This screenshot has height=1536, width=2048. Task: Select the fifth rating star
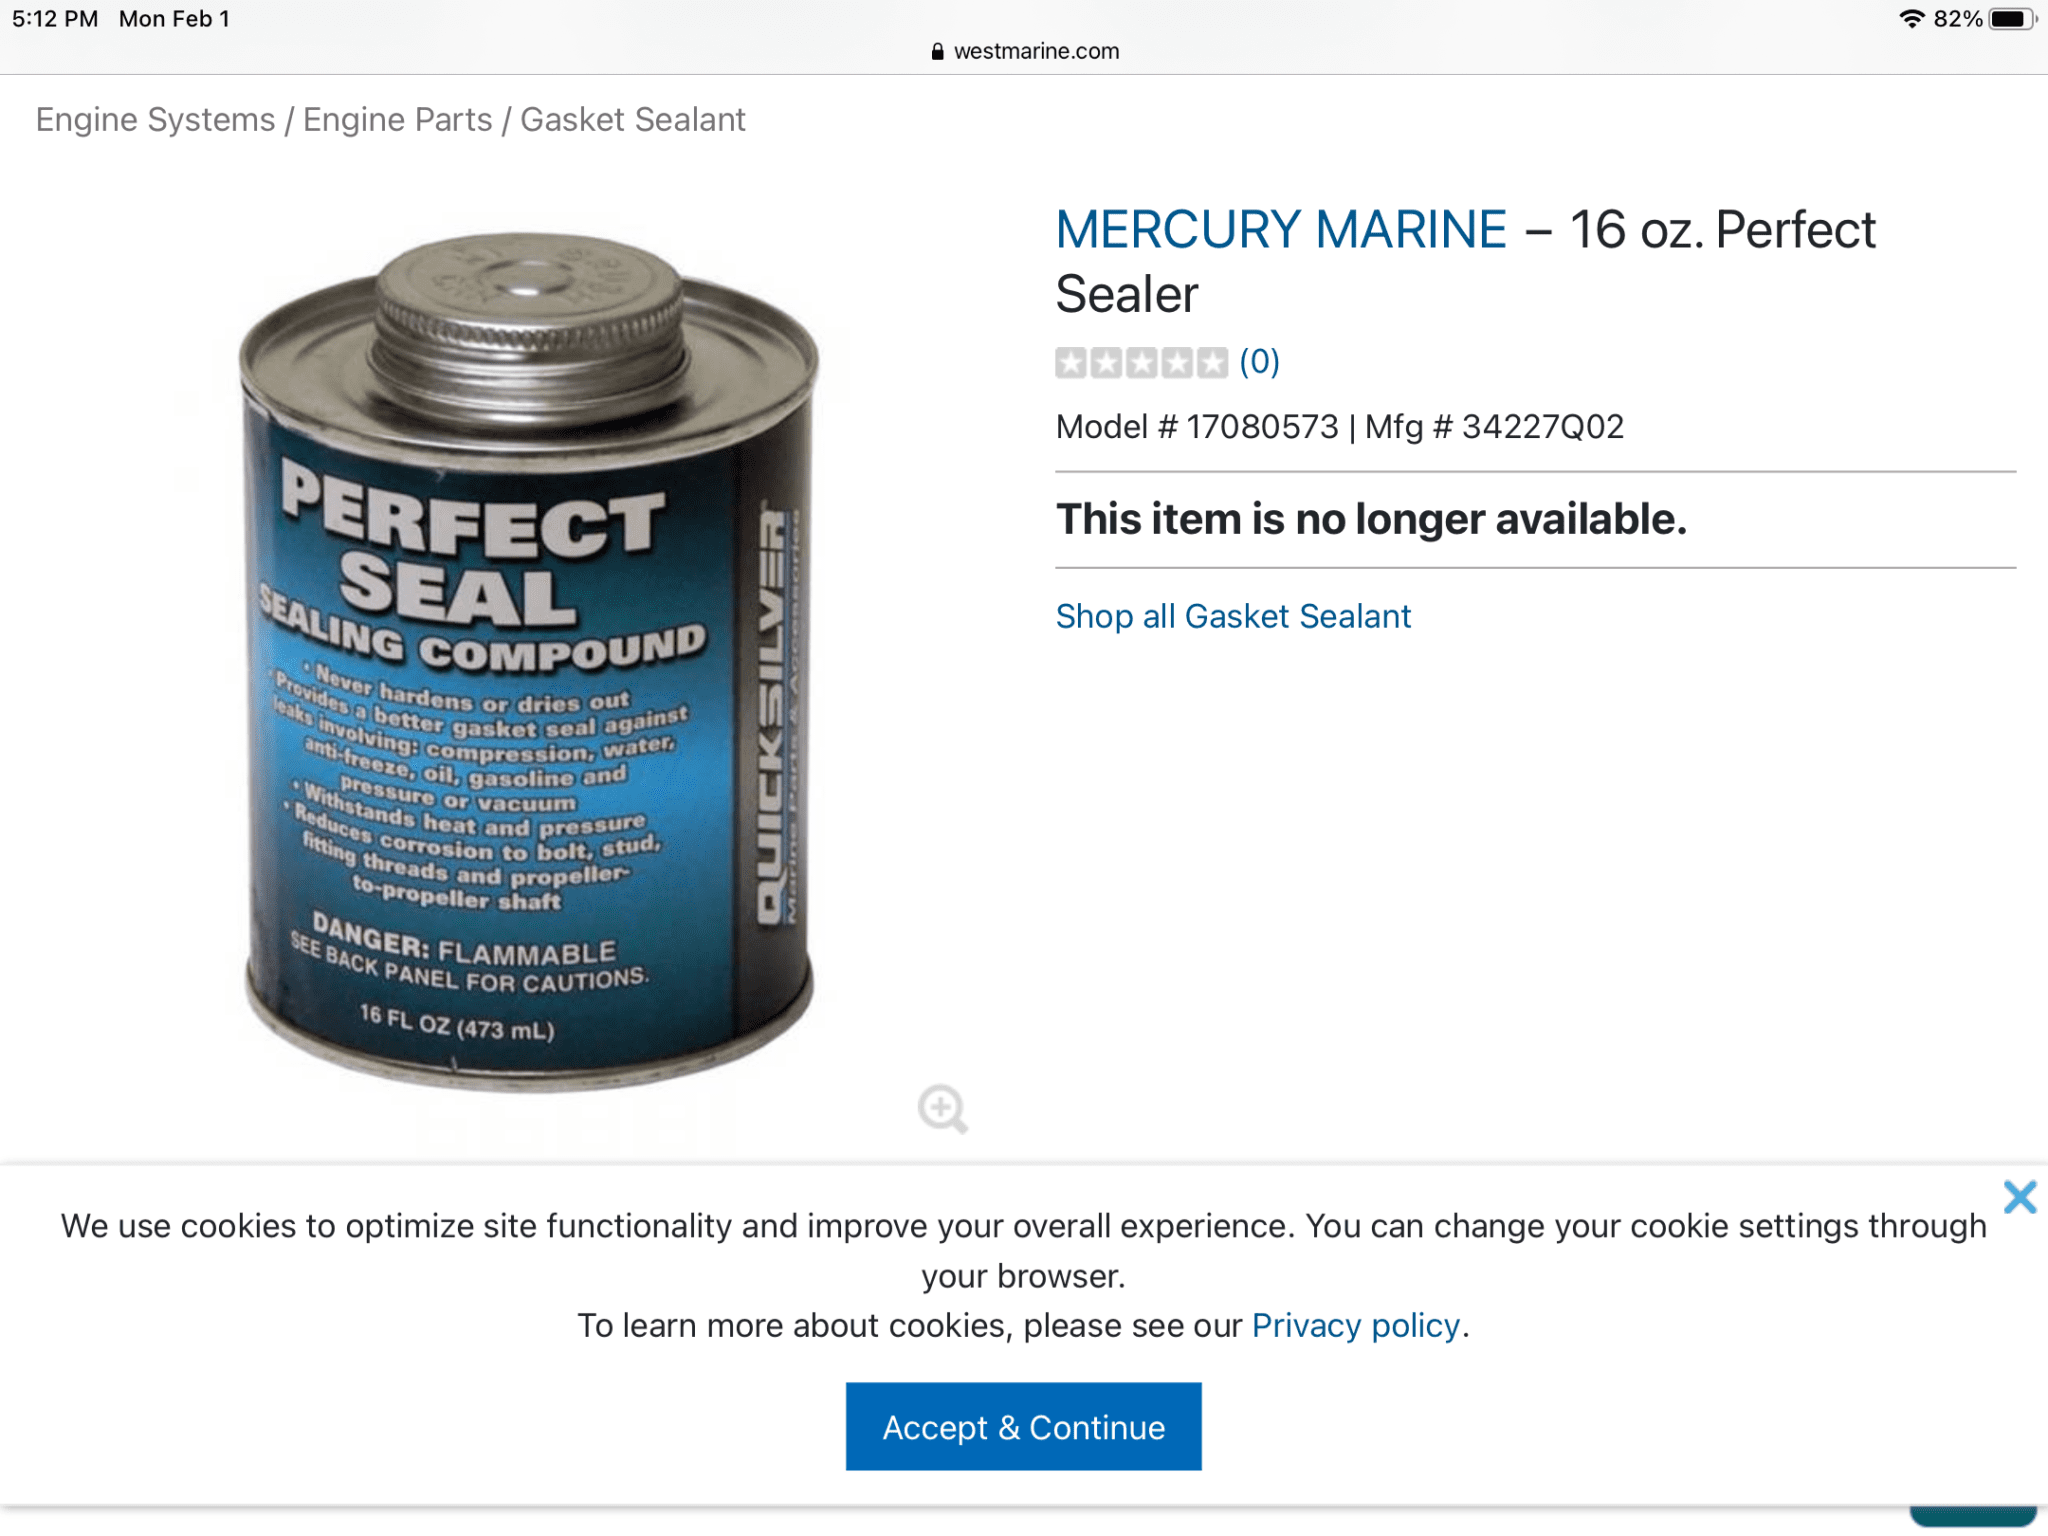pyautogui.click(x=1212, y=362)
